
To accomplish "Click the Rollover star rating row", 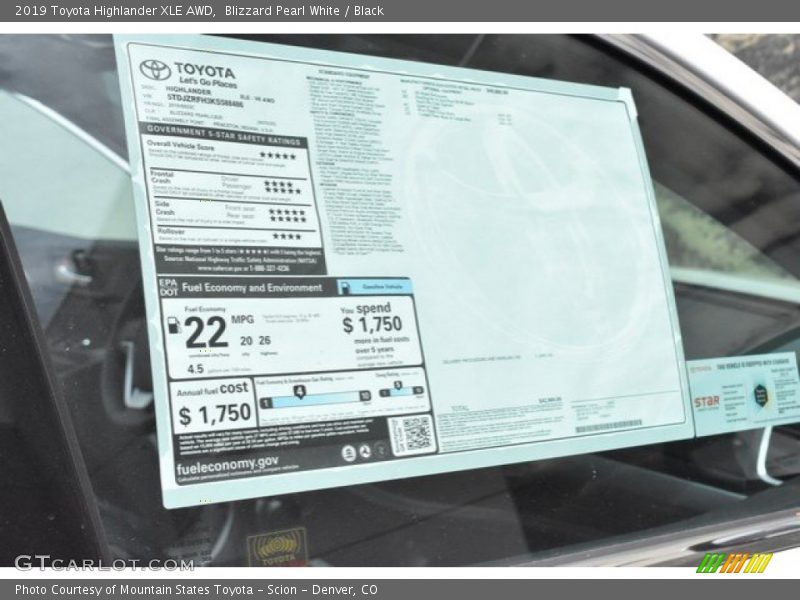I will click(286, 237).
